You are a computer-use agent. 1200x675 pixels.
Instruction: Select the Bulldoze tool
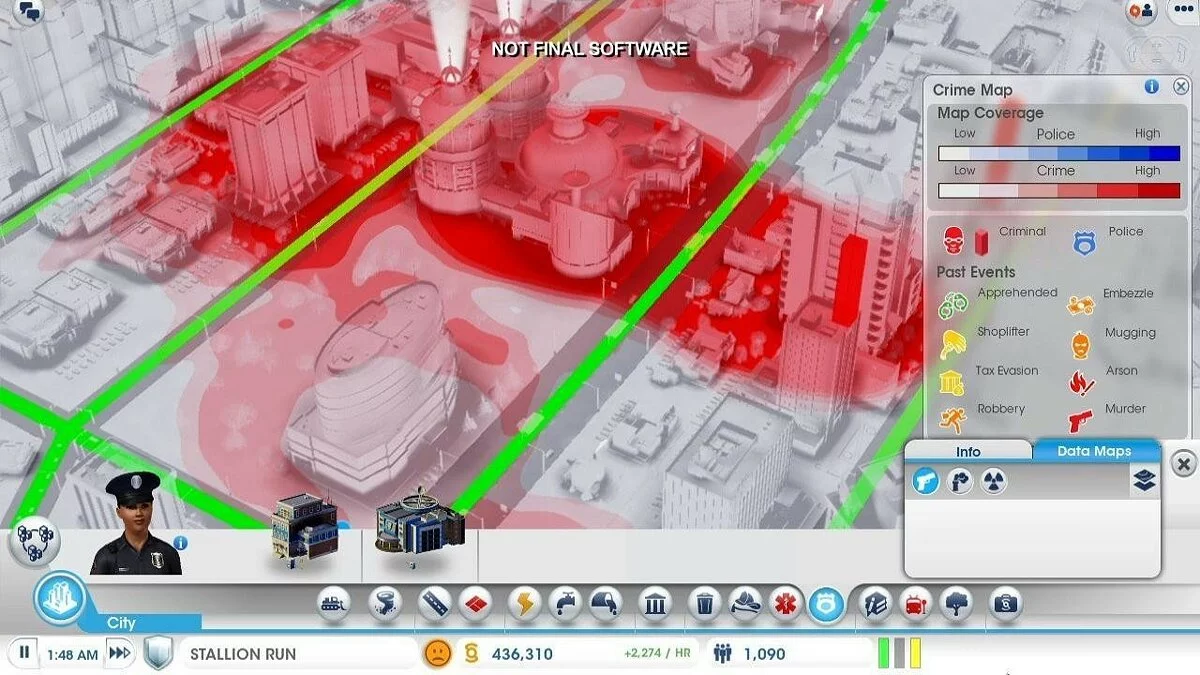click(x=334, y=603)
